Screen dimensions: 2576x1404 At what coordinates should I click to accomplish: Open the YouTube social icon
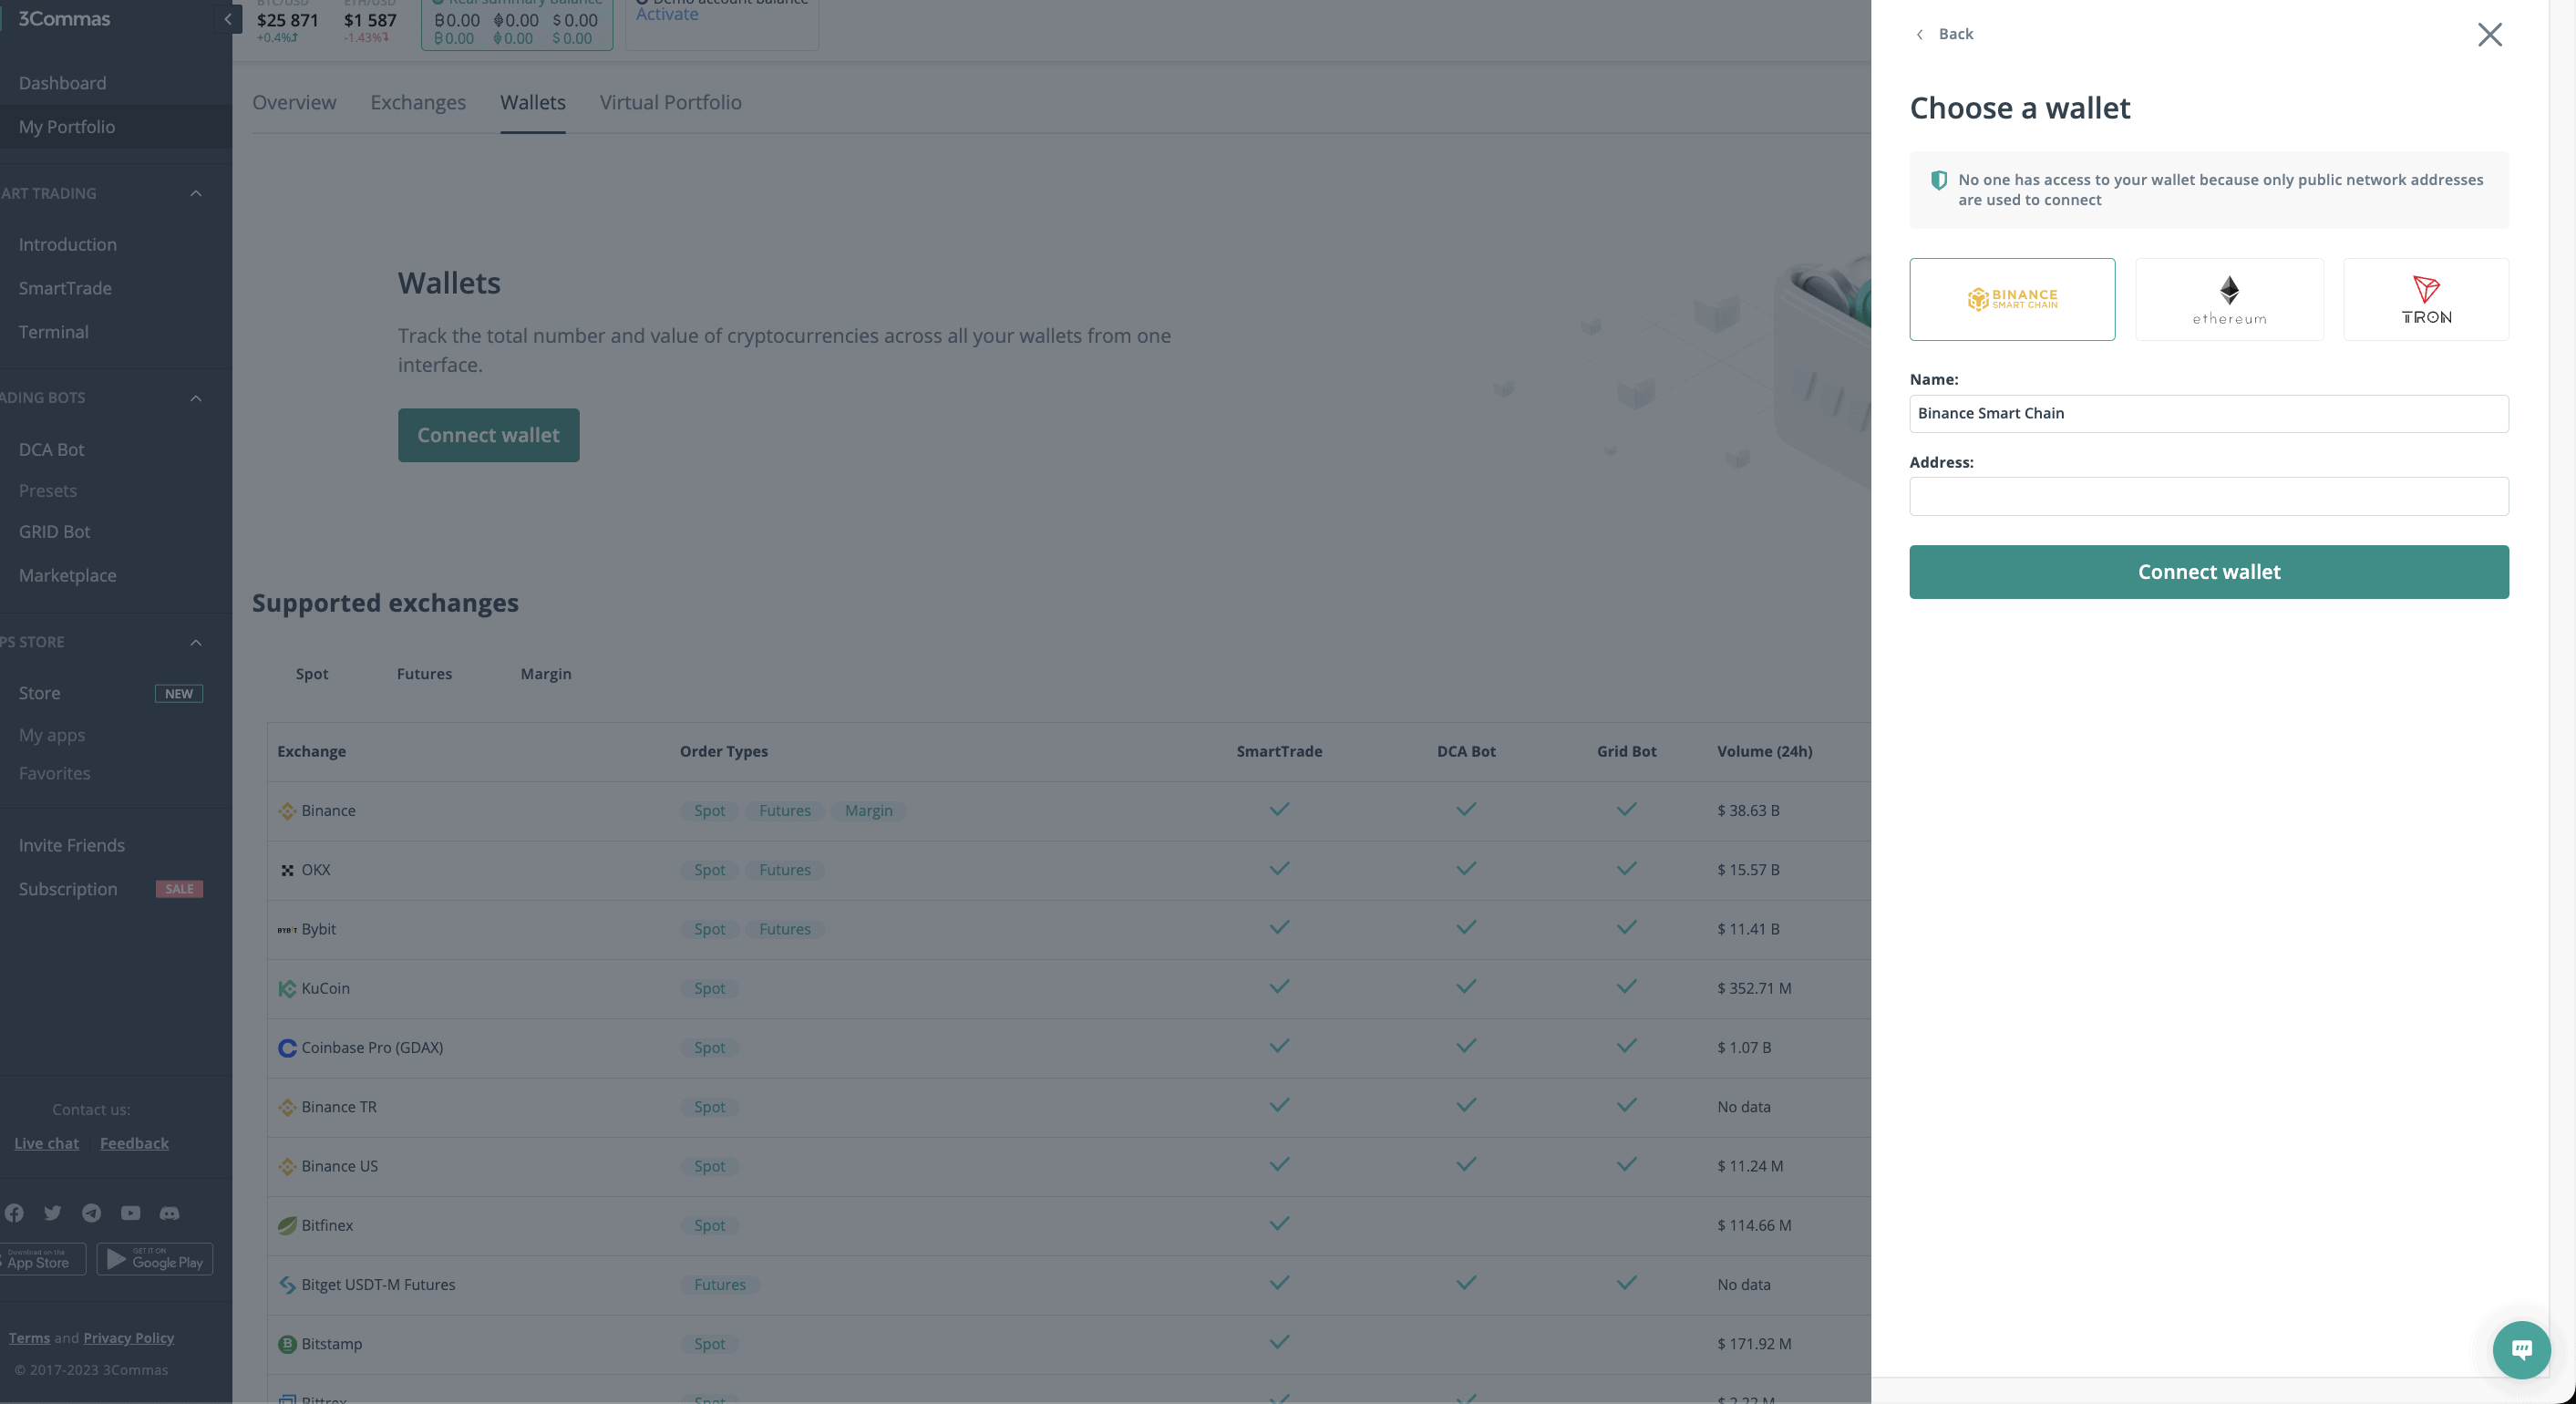(131, 1213)
